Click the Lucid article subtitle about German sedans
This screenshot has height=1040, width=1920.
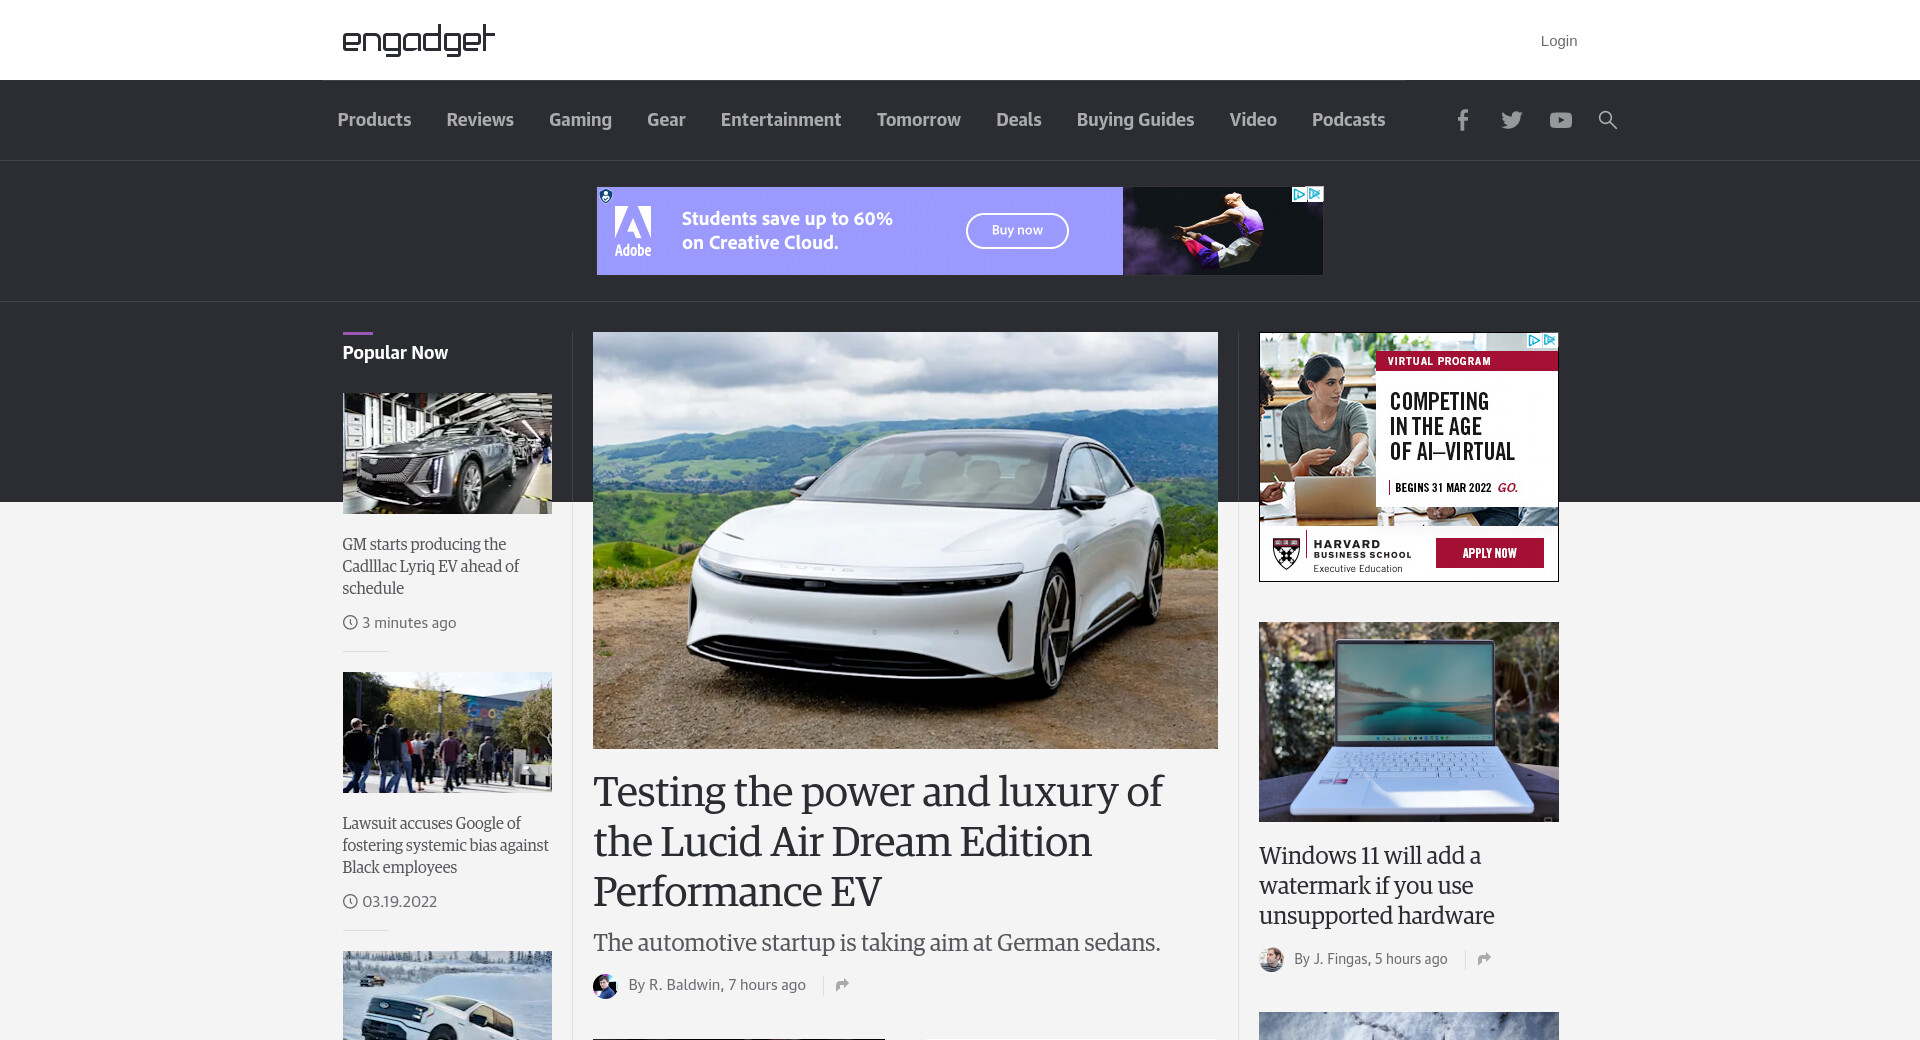[877, 943]
